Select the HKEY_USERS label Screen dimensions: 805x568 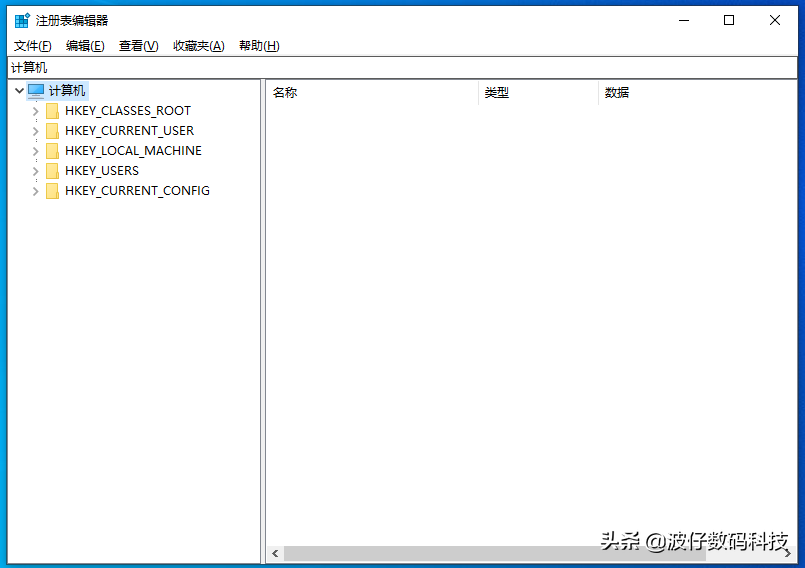click(102, 171)
